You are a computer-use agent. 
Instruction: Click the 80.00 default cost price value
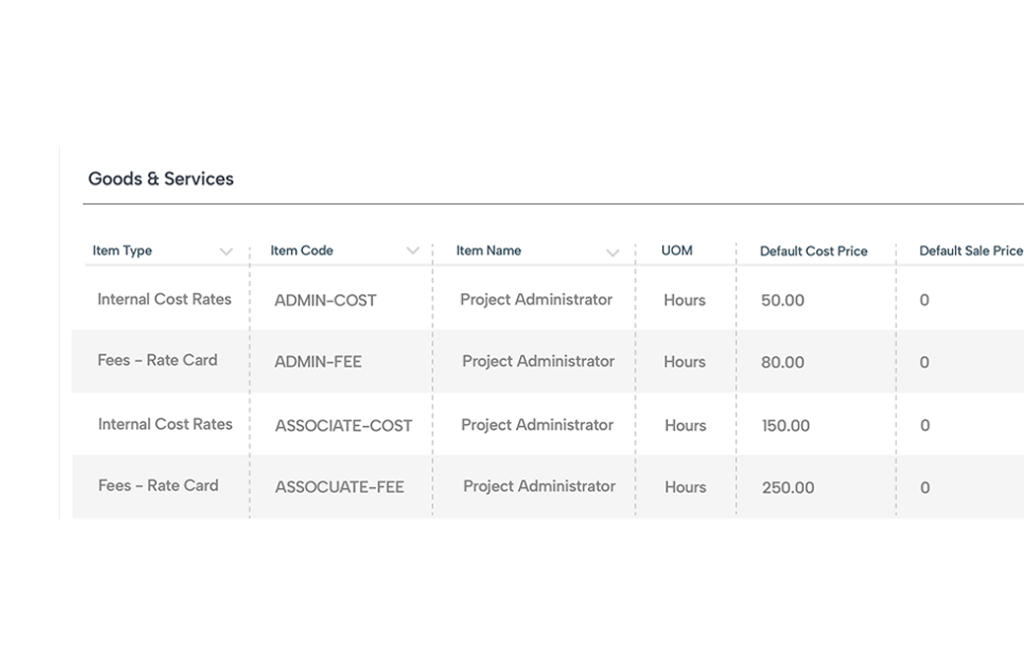pyautogui.click(x=782, y=362)
